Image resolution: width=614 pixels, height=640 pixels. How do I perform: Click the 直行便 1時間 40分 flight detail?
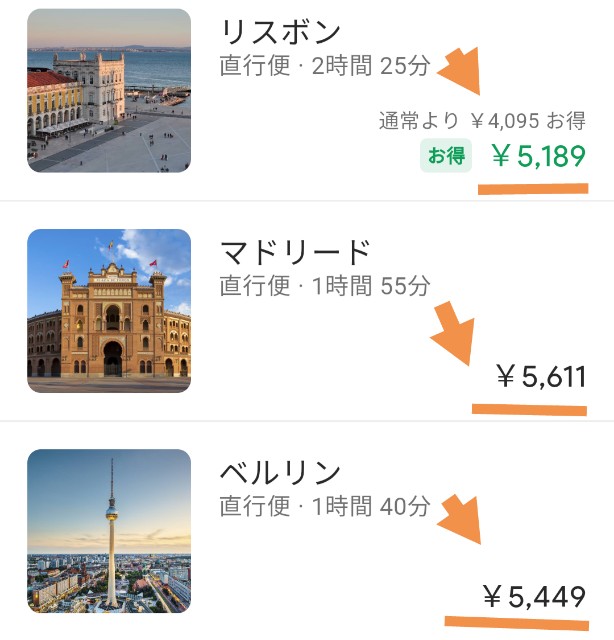coord(325,506)
